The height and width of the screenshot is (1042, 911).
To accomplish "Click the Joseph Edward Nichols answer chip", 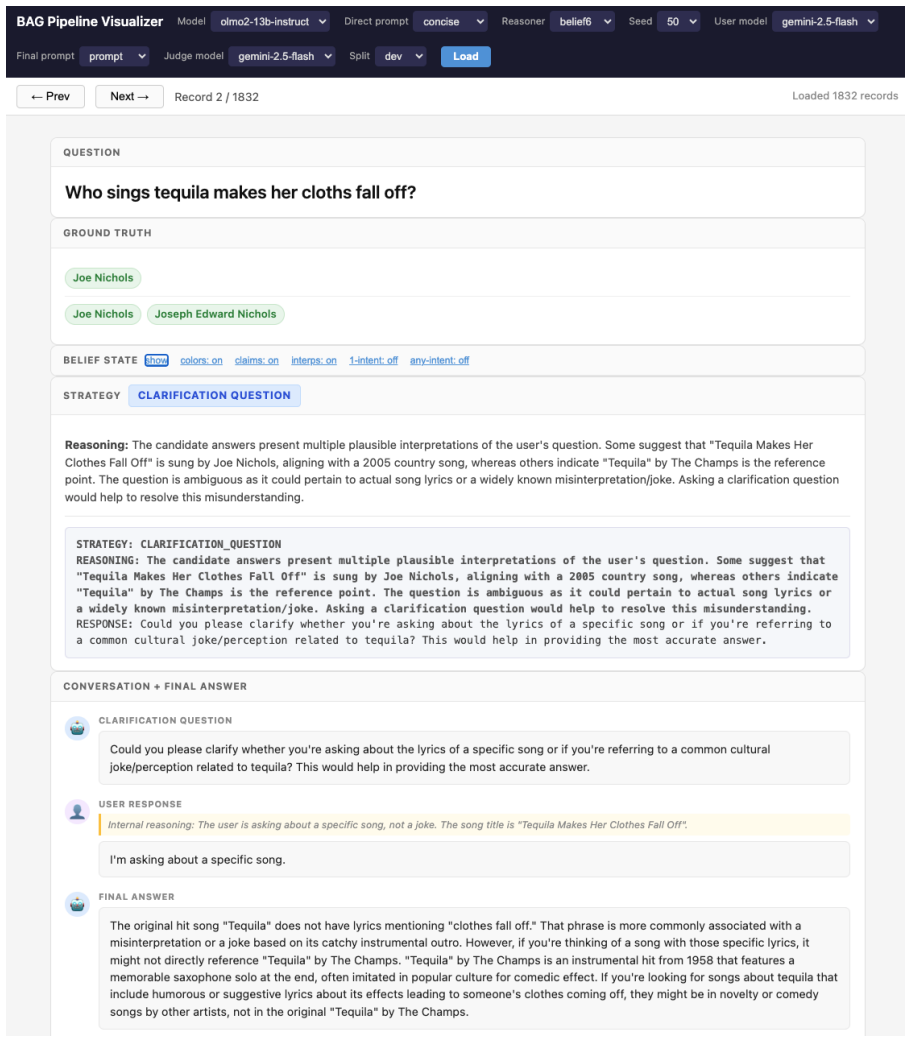I will click(x=215, y=314).
